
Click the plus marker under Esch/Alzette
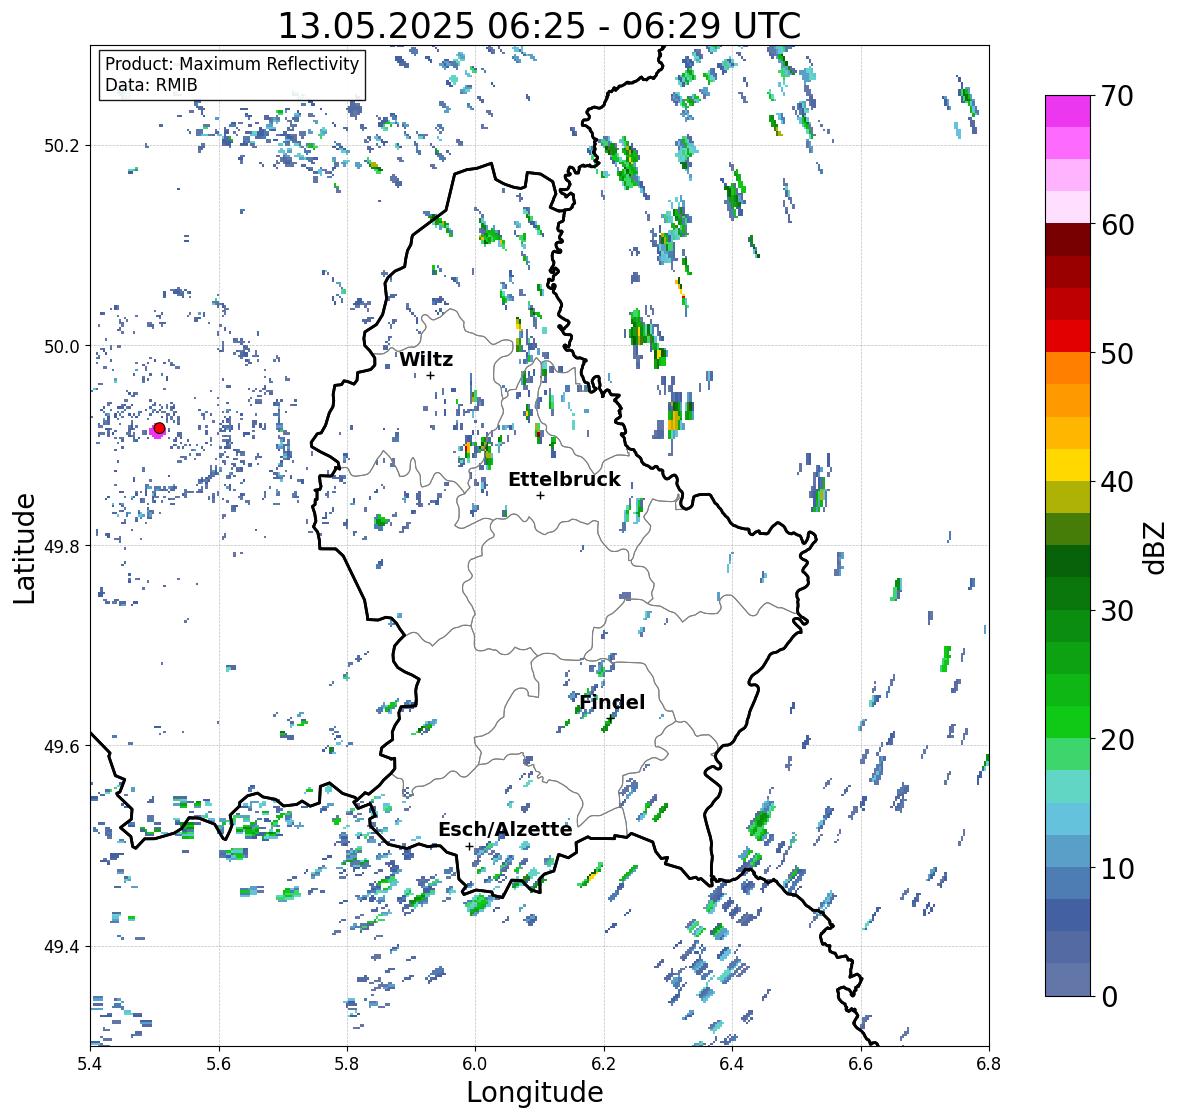click(x=469, y=846)
